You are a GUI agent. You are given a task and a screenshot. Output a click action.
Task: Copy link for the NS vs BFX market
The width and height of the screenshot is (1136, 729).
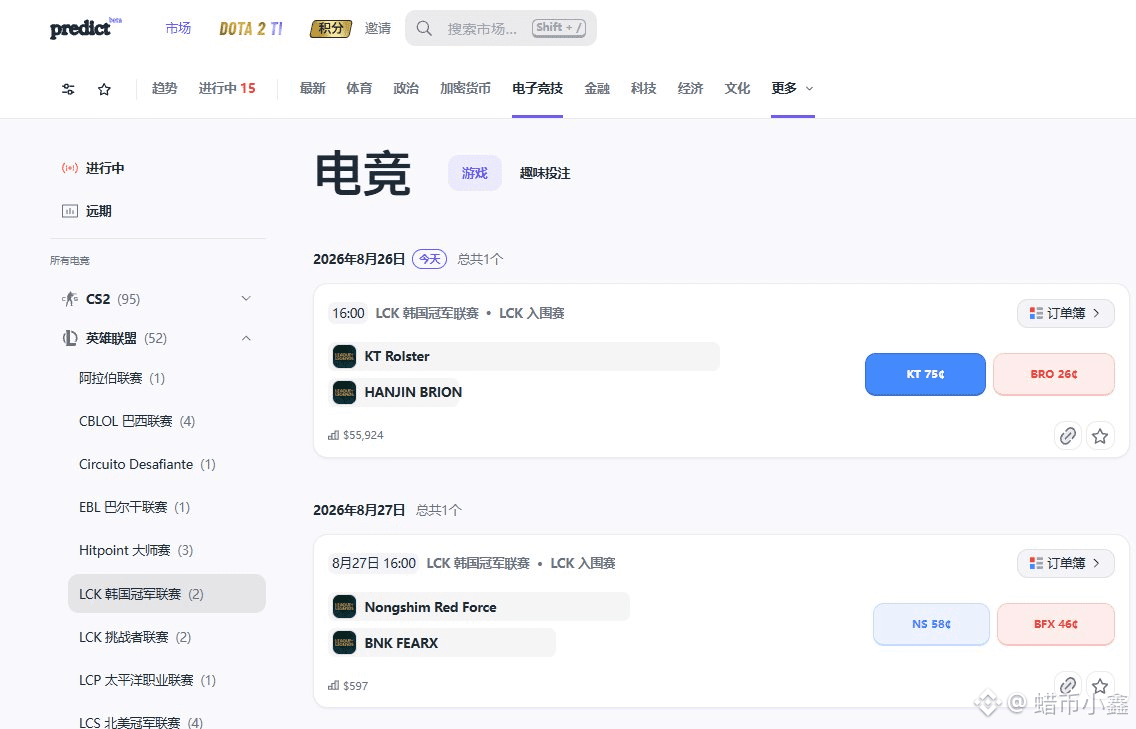[1068, 686]
